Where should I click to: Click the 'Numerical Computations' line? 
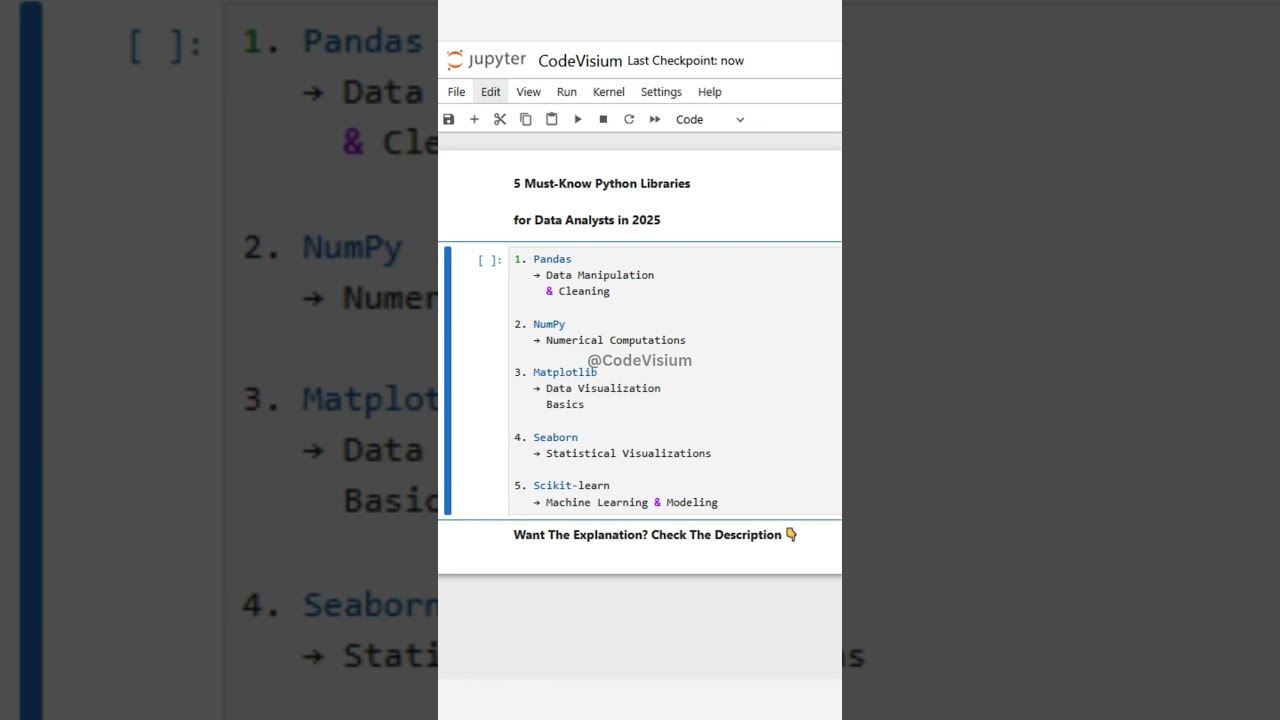(609, 340)
